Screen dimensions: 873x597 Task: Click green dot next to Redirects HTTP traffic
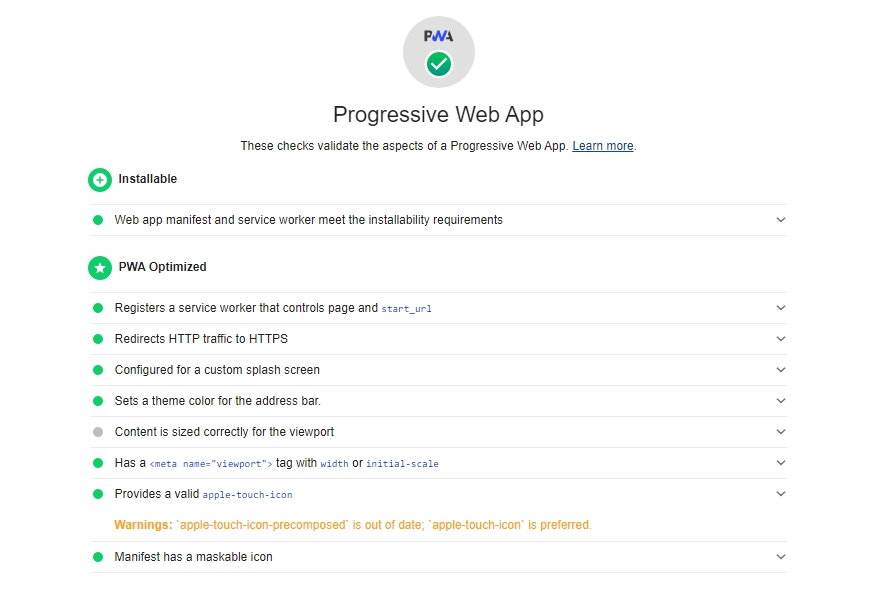(98, 339)
